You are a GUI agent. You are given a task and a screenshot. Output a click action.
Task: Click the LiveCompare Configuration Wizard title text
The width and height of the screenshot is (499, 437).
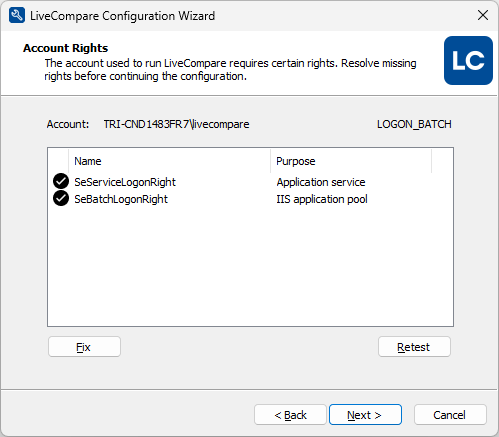(123, 16)
